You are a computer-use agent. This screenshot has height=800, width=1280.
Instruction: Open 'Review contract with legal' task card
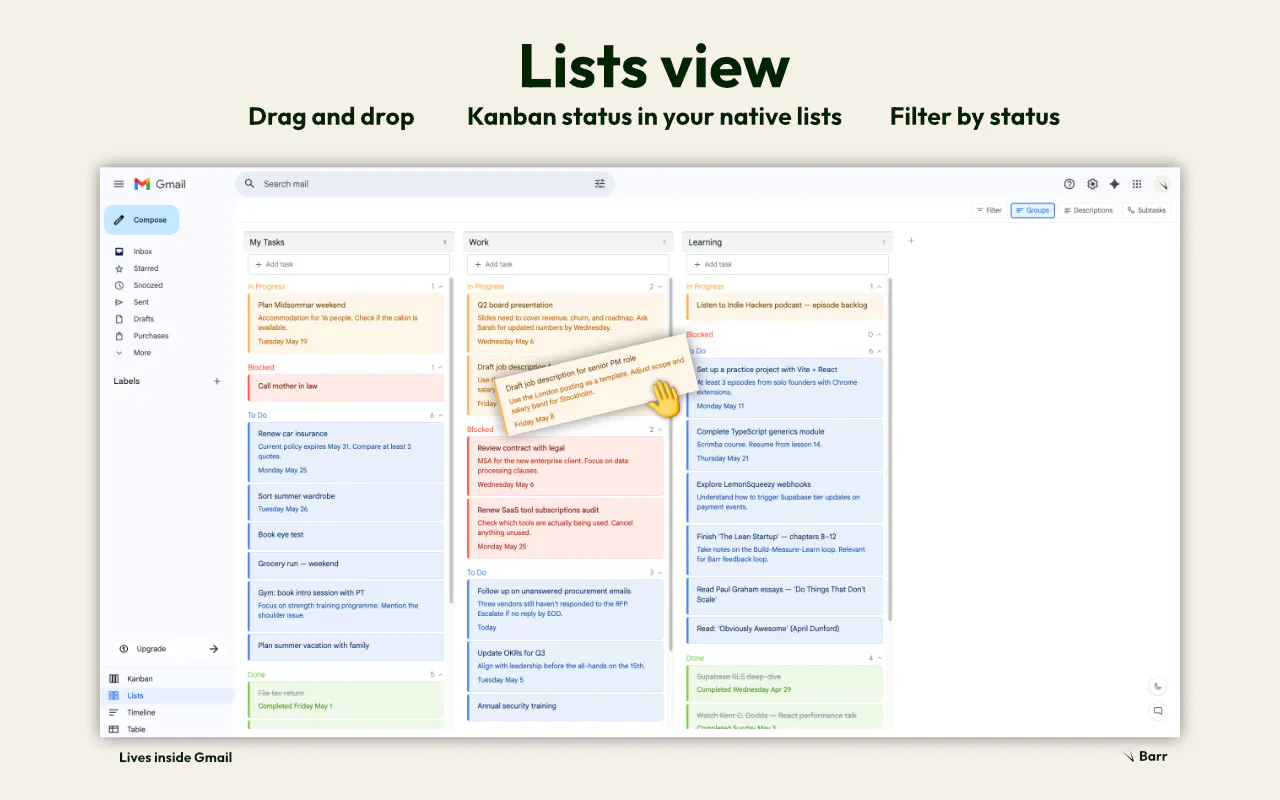[565, 467]
